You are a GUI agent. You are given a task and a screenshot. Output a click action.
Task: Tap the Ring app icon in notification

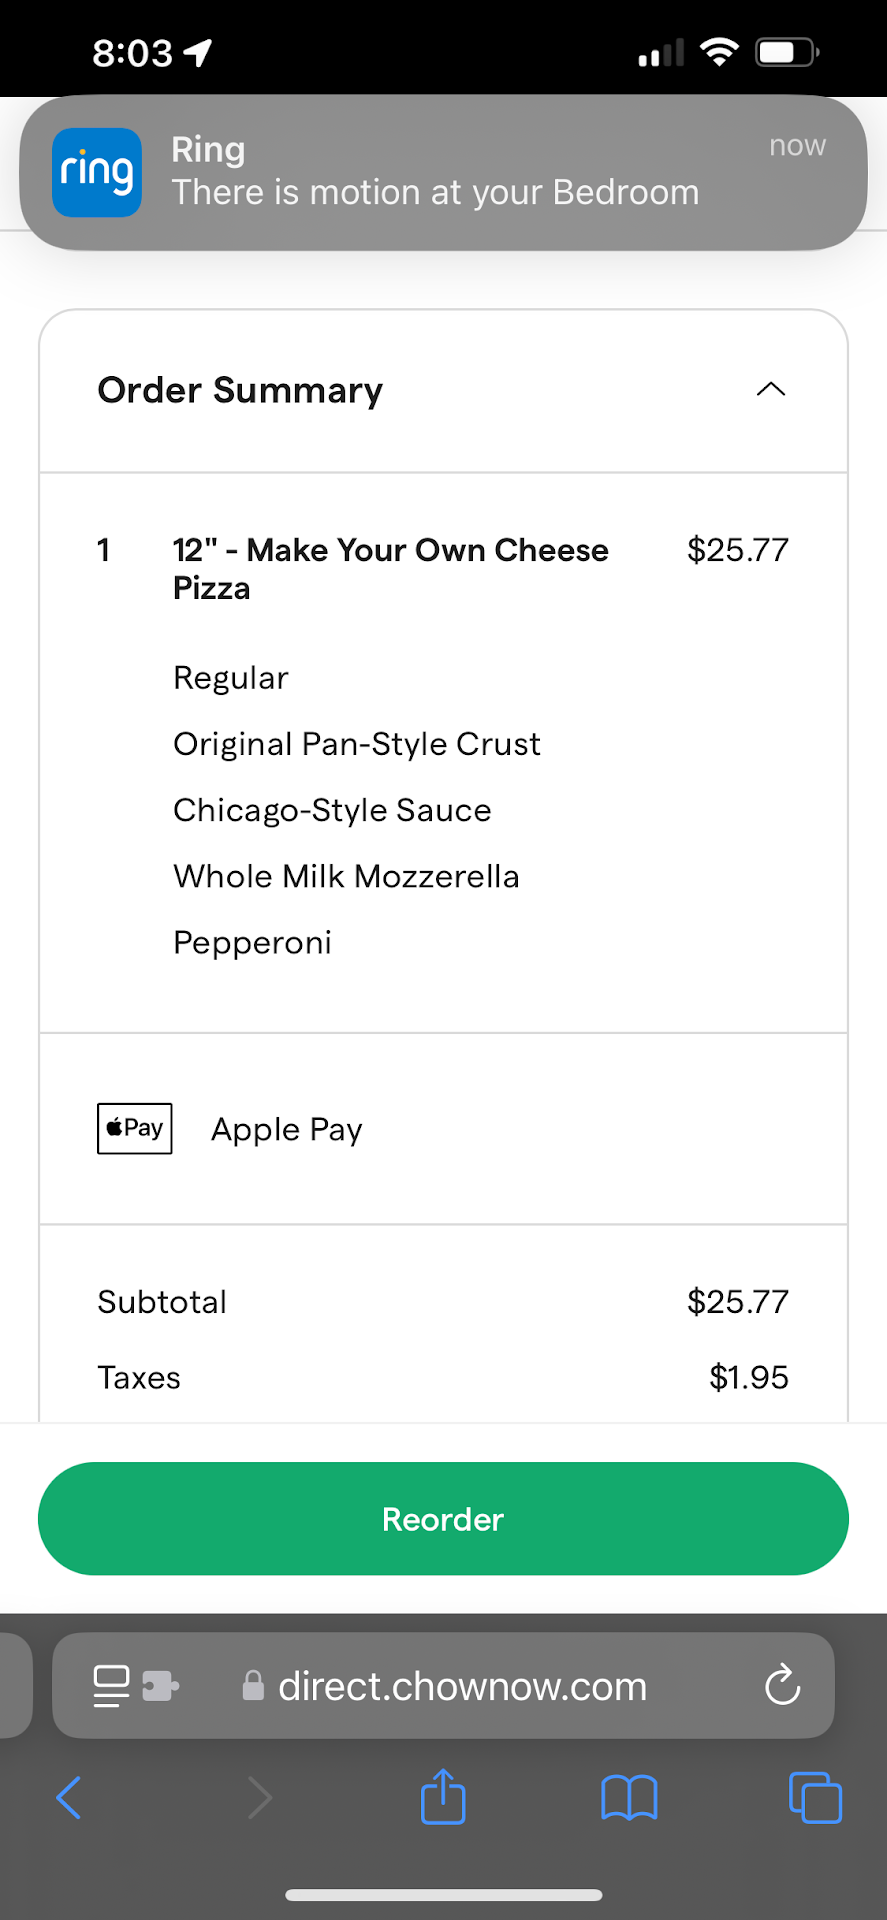pyautogui.click(x=96, y=172)
